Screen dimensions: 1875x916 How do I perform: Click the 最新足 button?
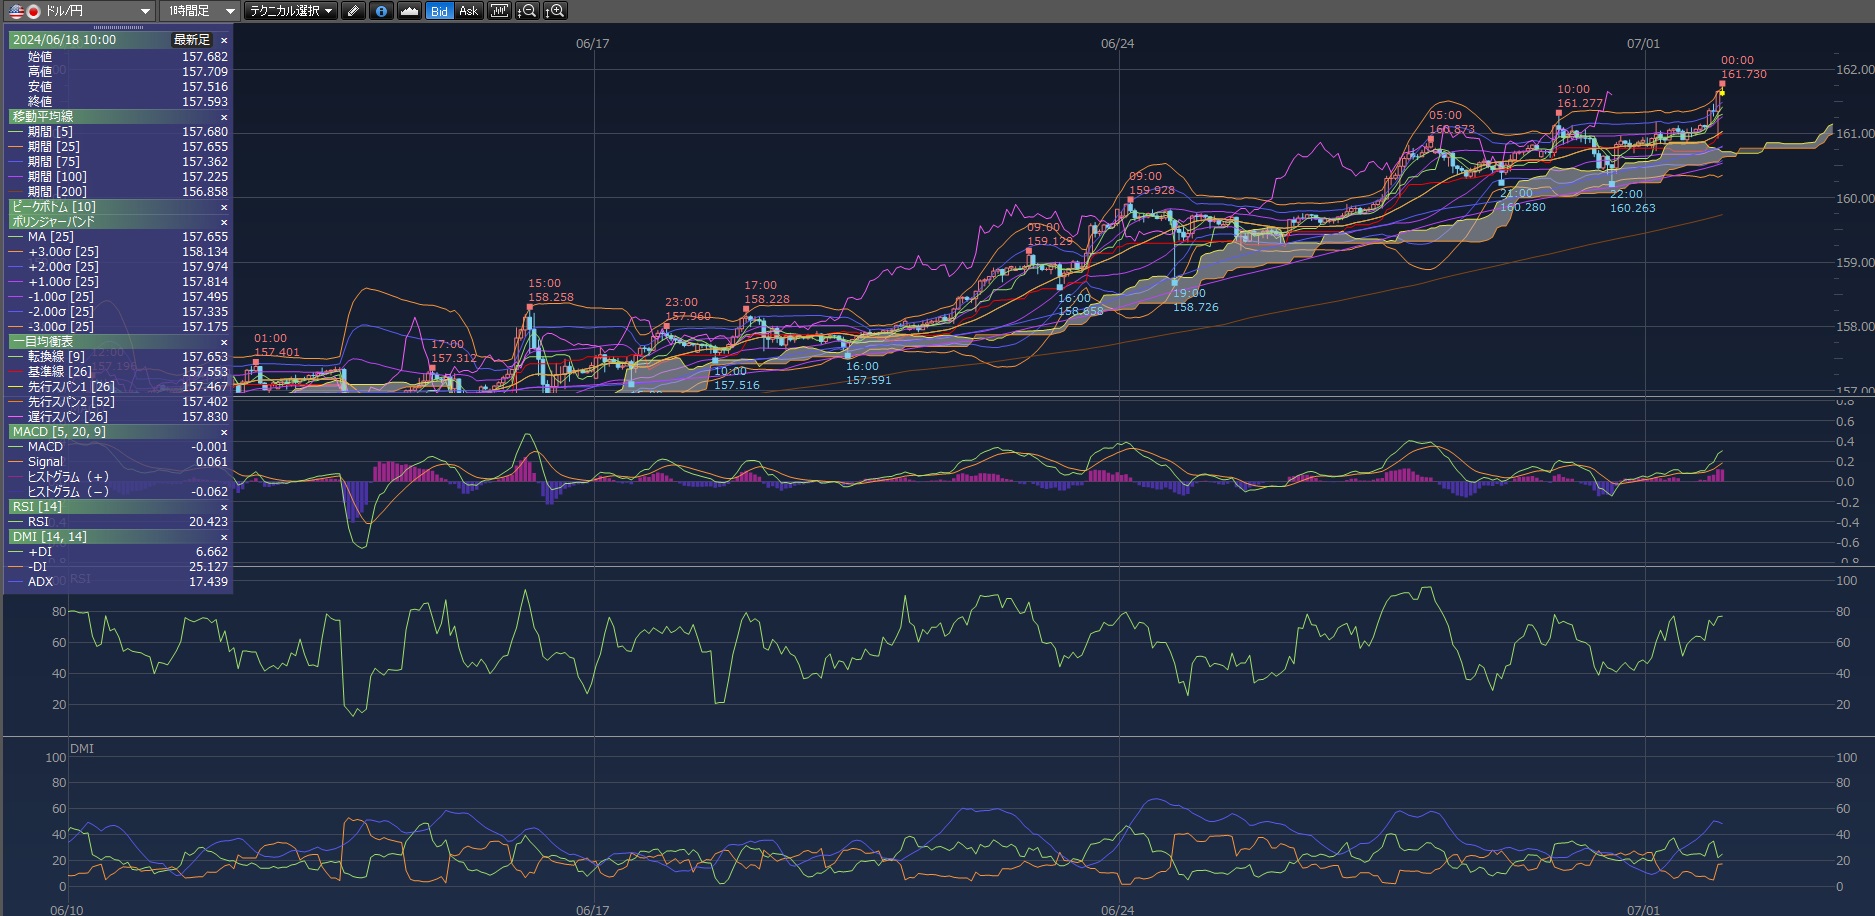192,40
